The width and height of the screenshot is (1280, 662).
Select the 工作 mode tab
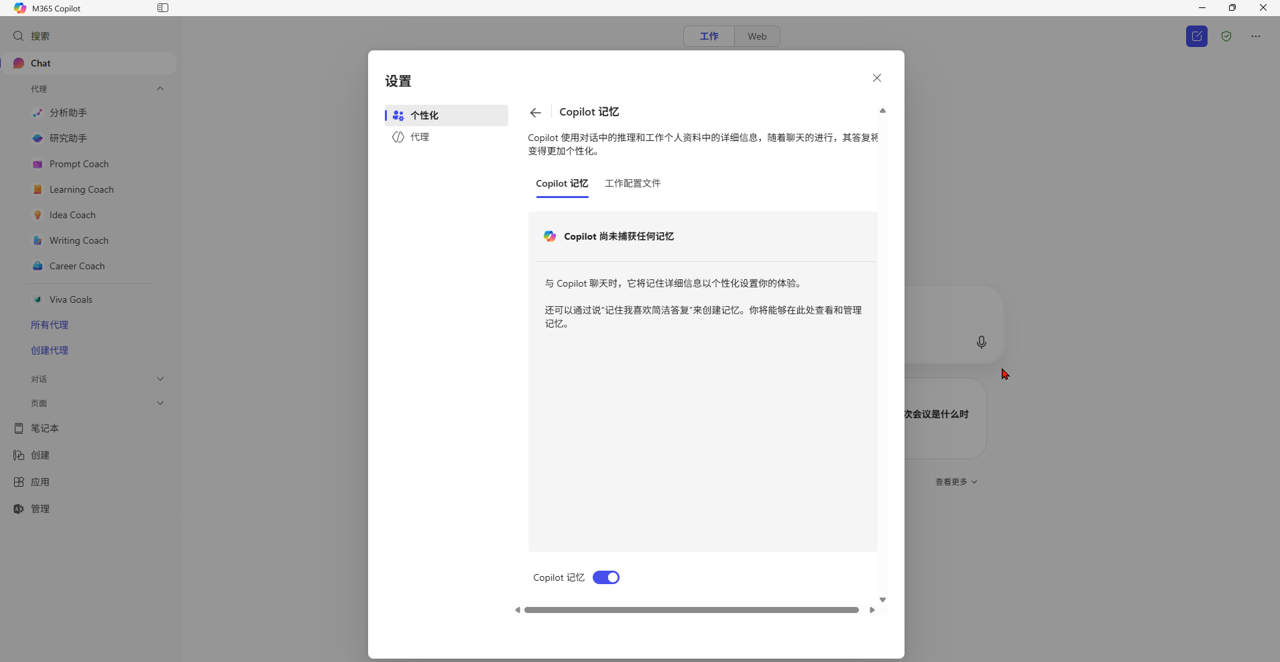click(x=709, y=36)
